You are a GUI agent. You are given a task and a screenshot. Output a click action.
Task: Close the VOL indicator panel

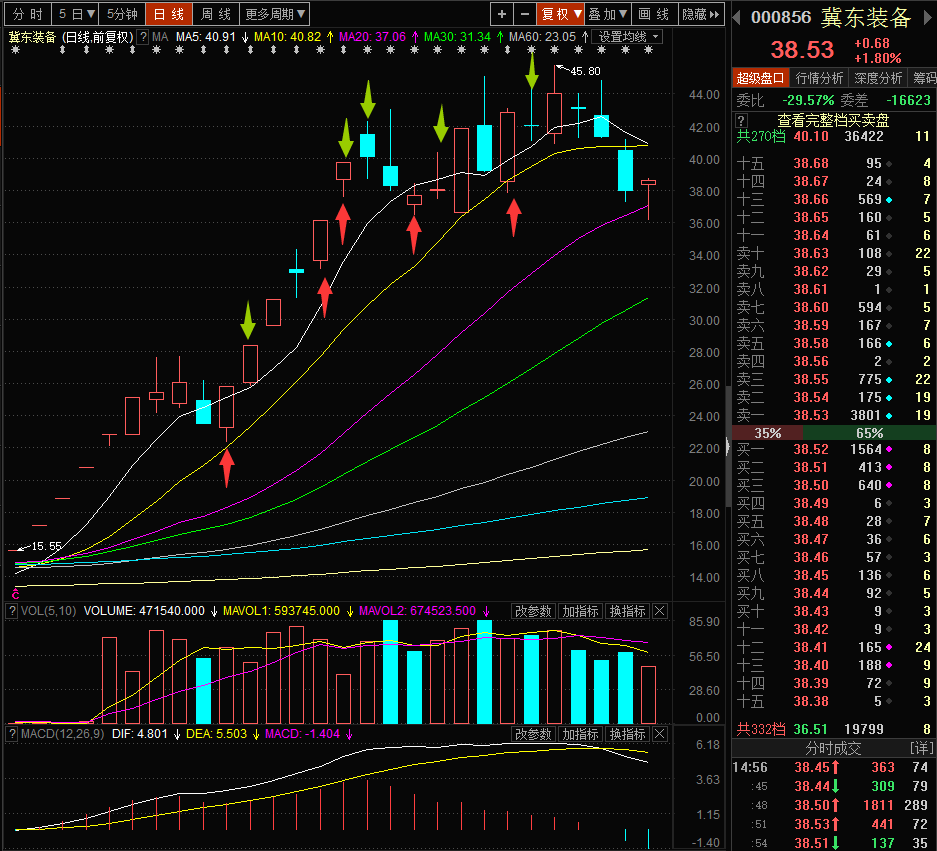(x=660, y=611)
